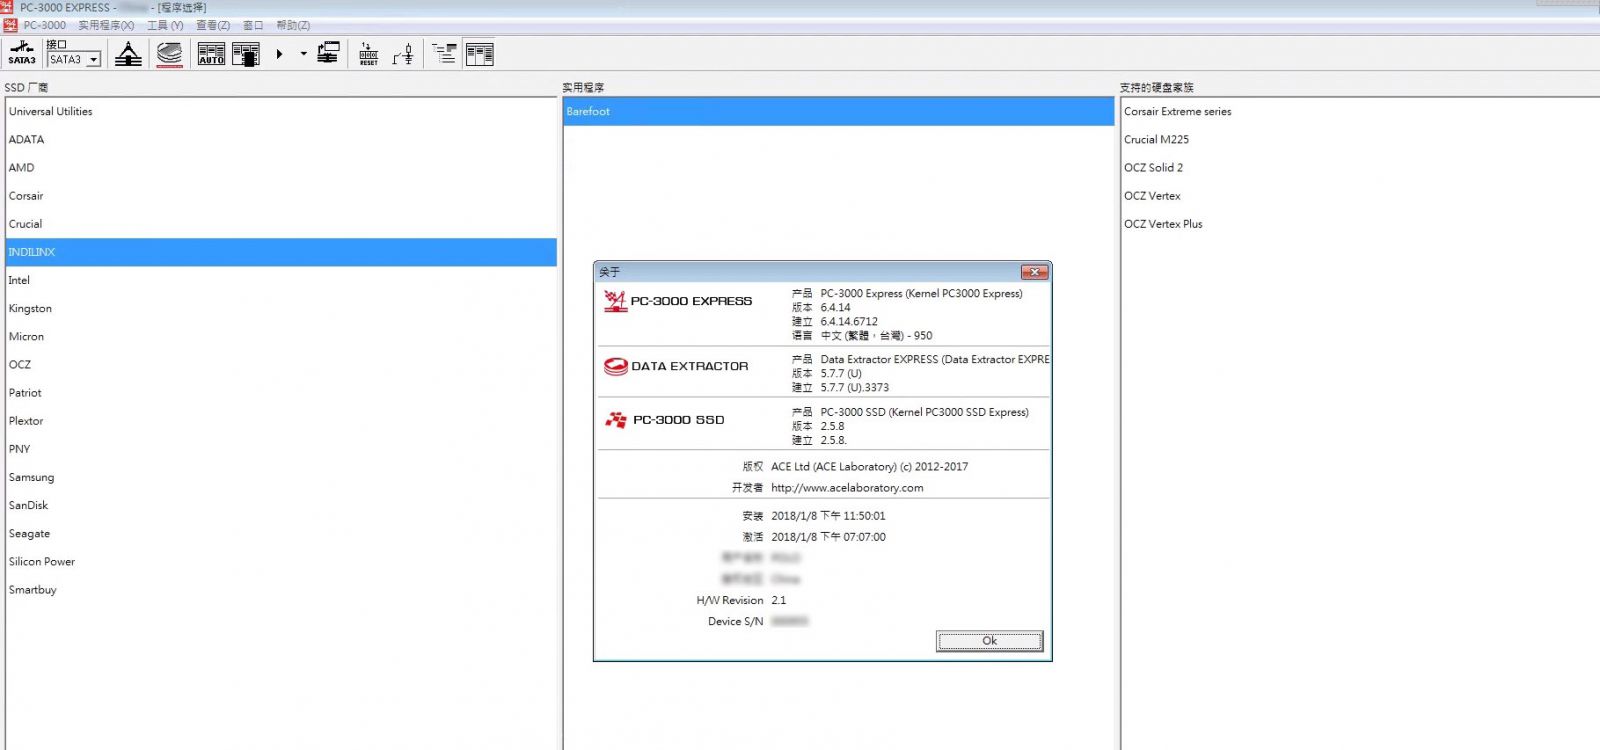Select Samsung in the SSD vendor list
The image size is (1600, 750).
[x=281, y=478]
